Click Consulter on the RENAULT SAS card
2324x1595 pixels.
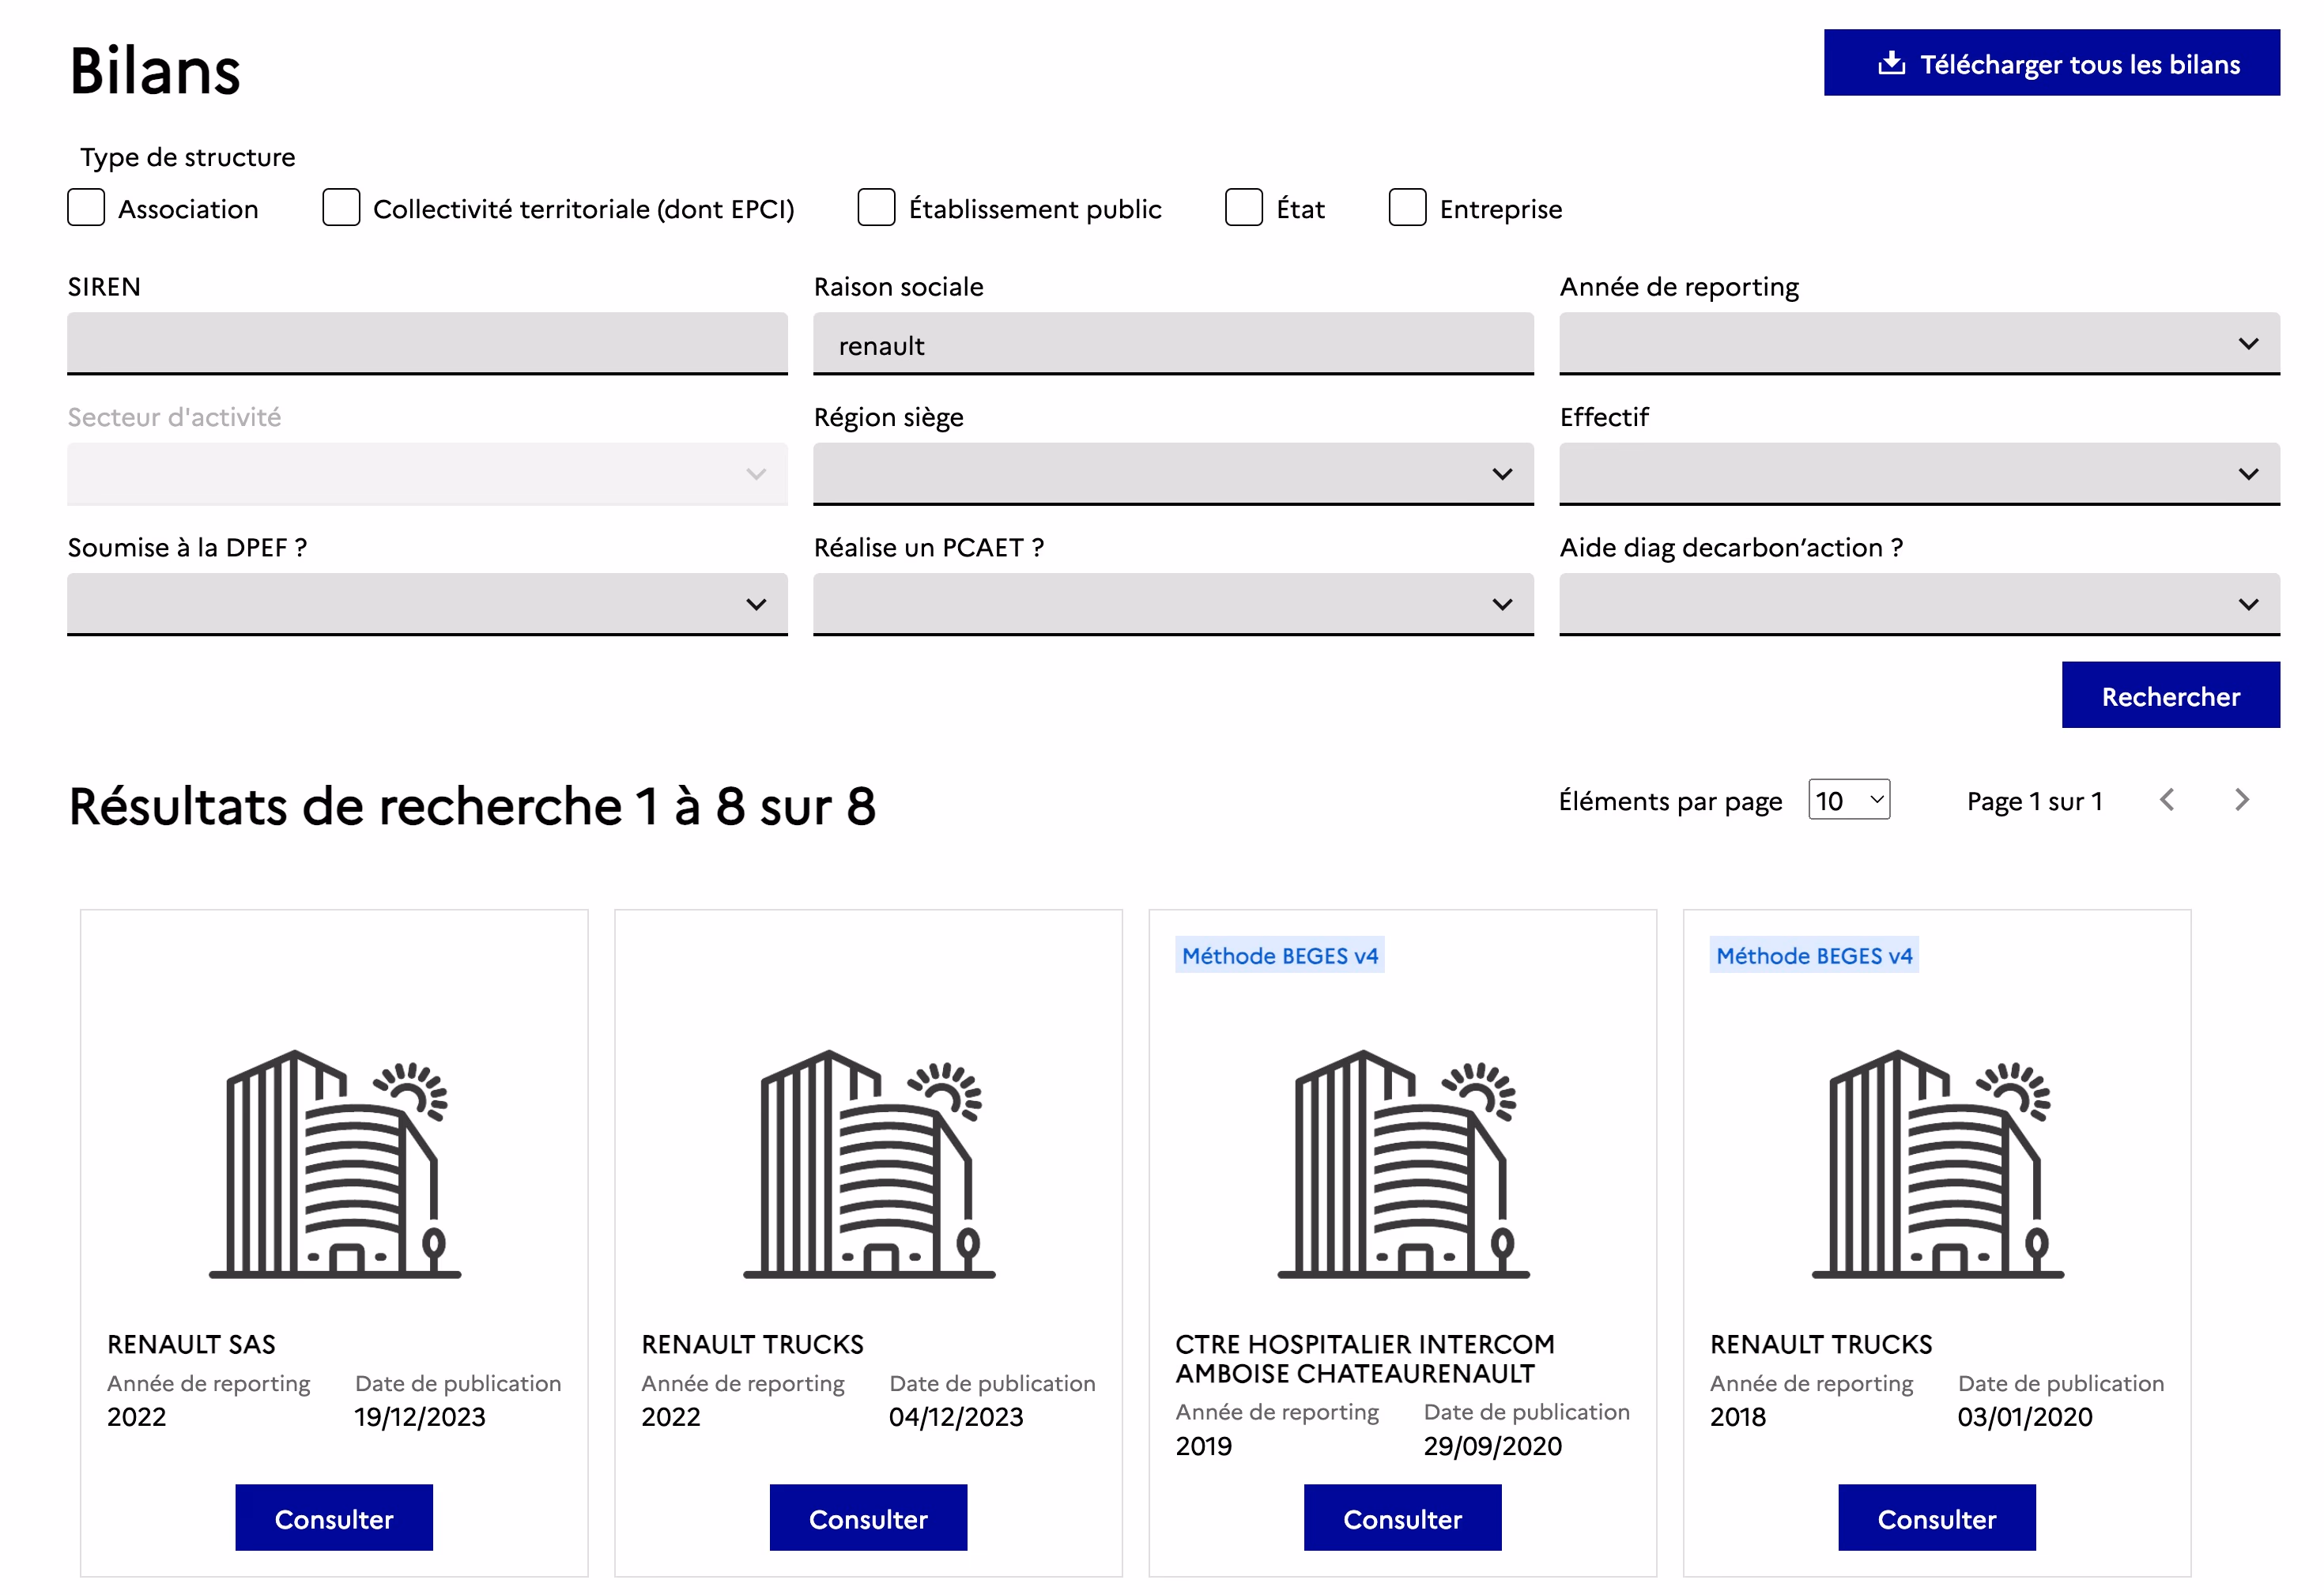334,1518
